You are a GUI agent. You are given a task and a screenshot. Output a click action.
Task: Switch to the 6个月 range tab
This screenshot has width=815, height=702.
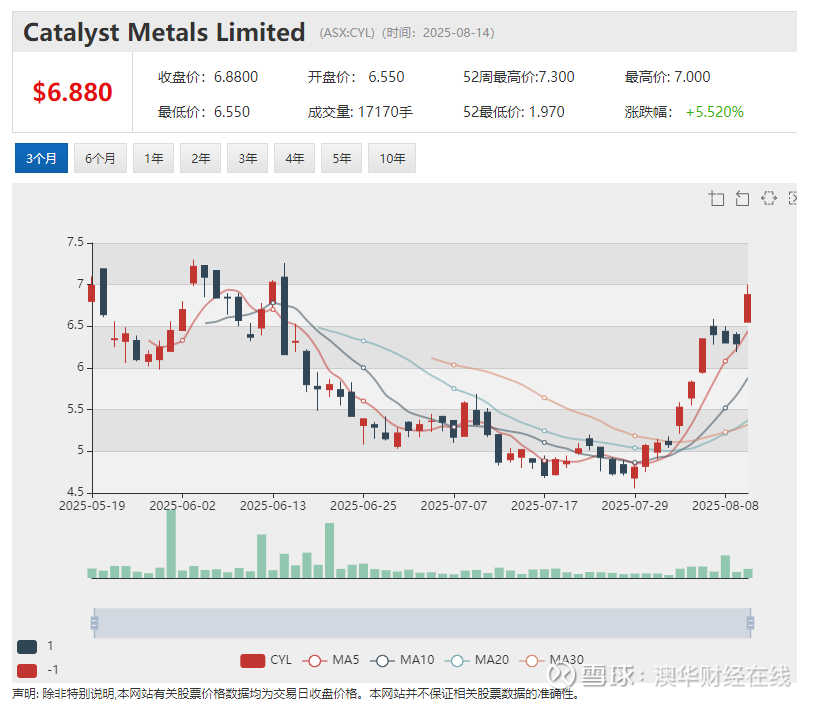point(100,158)
